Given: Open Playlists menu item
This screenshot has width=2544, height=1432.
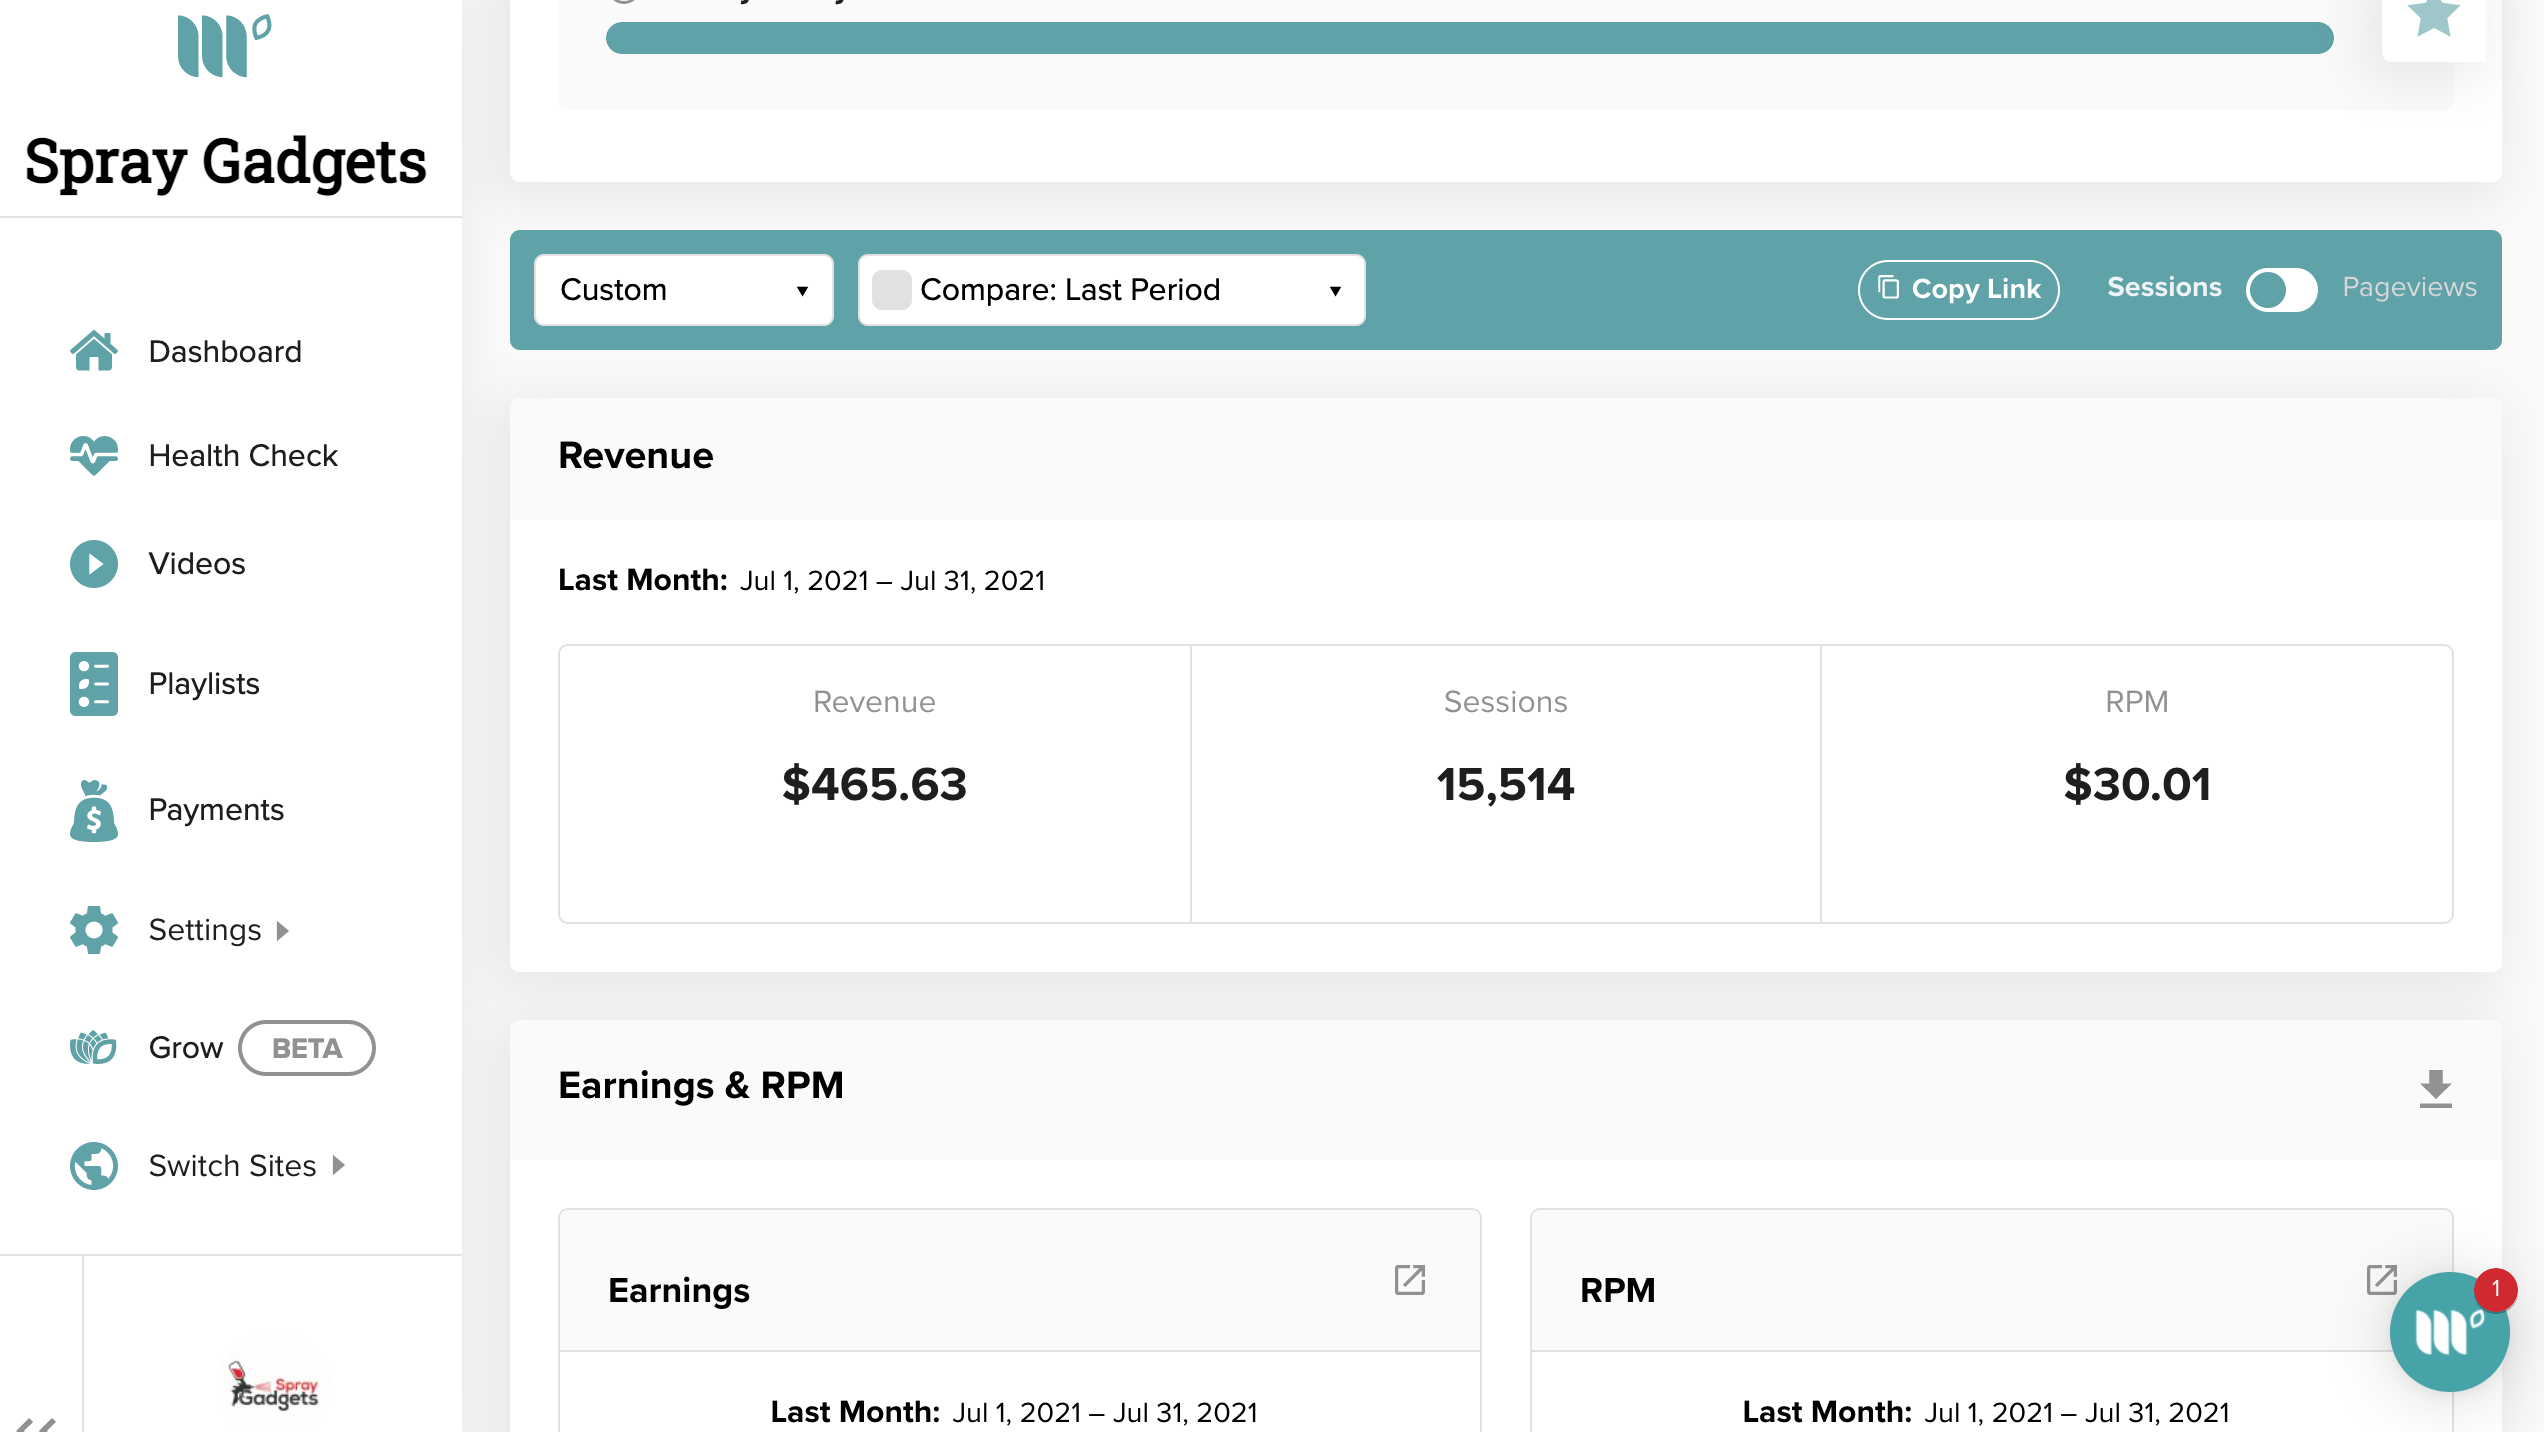Looking at the screenshot, I should (204, 684).
